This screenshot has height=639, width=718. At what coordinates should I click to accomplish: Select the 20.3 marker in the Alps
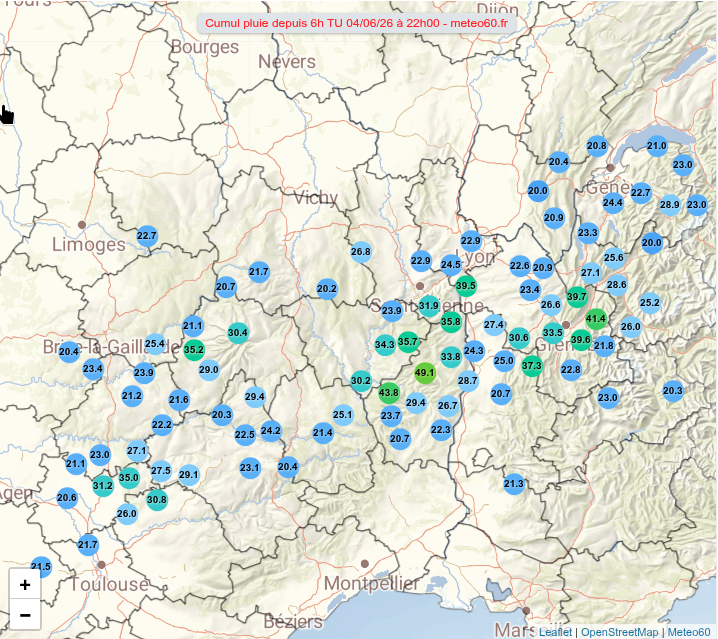(673, 391)
